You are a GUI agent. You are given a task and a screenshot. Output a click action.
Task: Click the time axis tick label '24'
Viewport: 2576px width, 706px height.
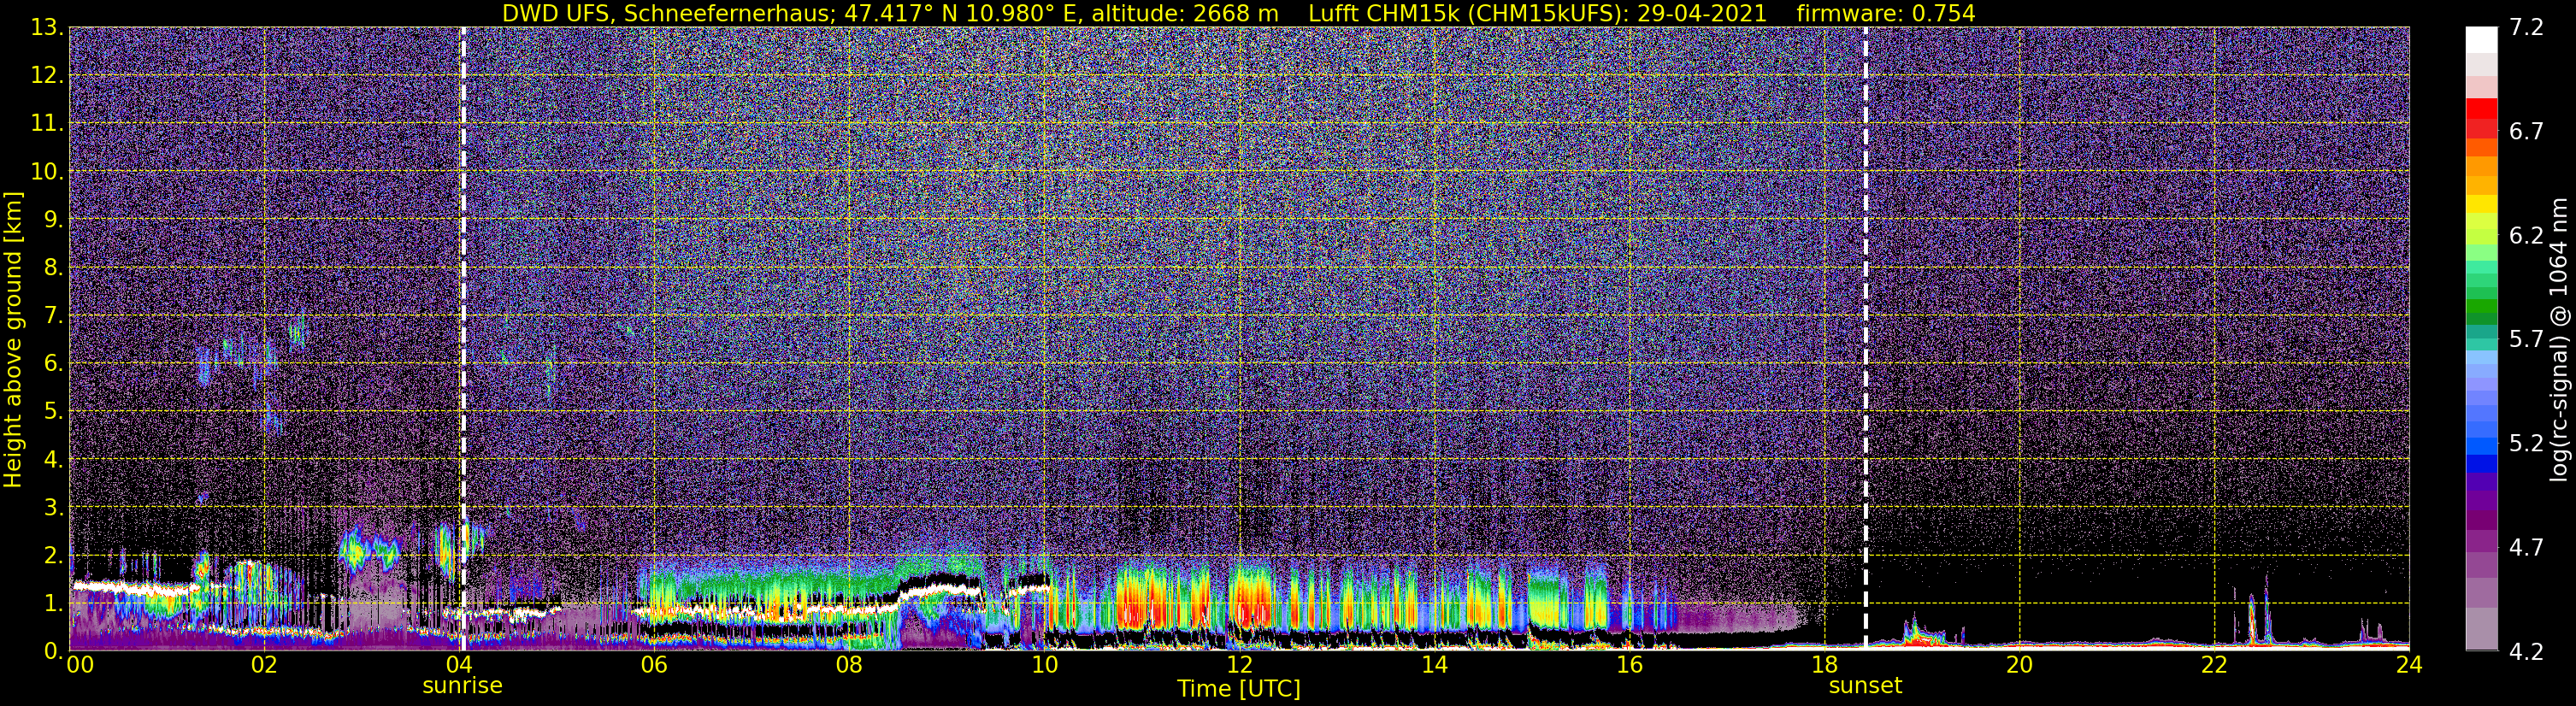point(2409,666)
